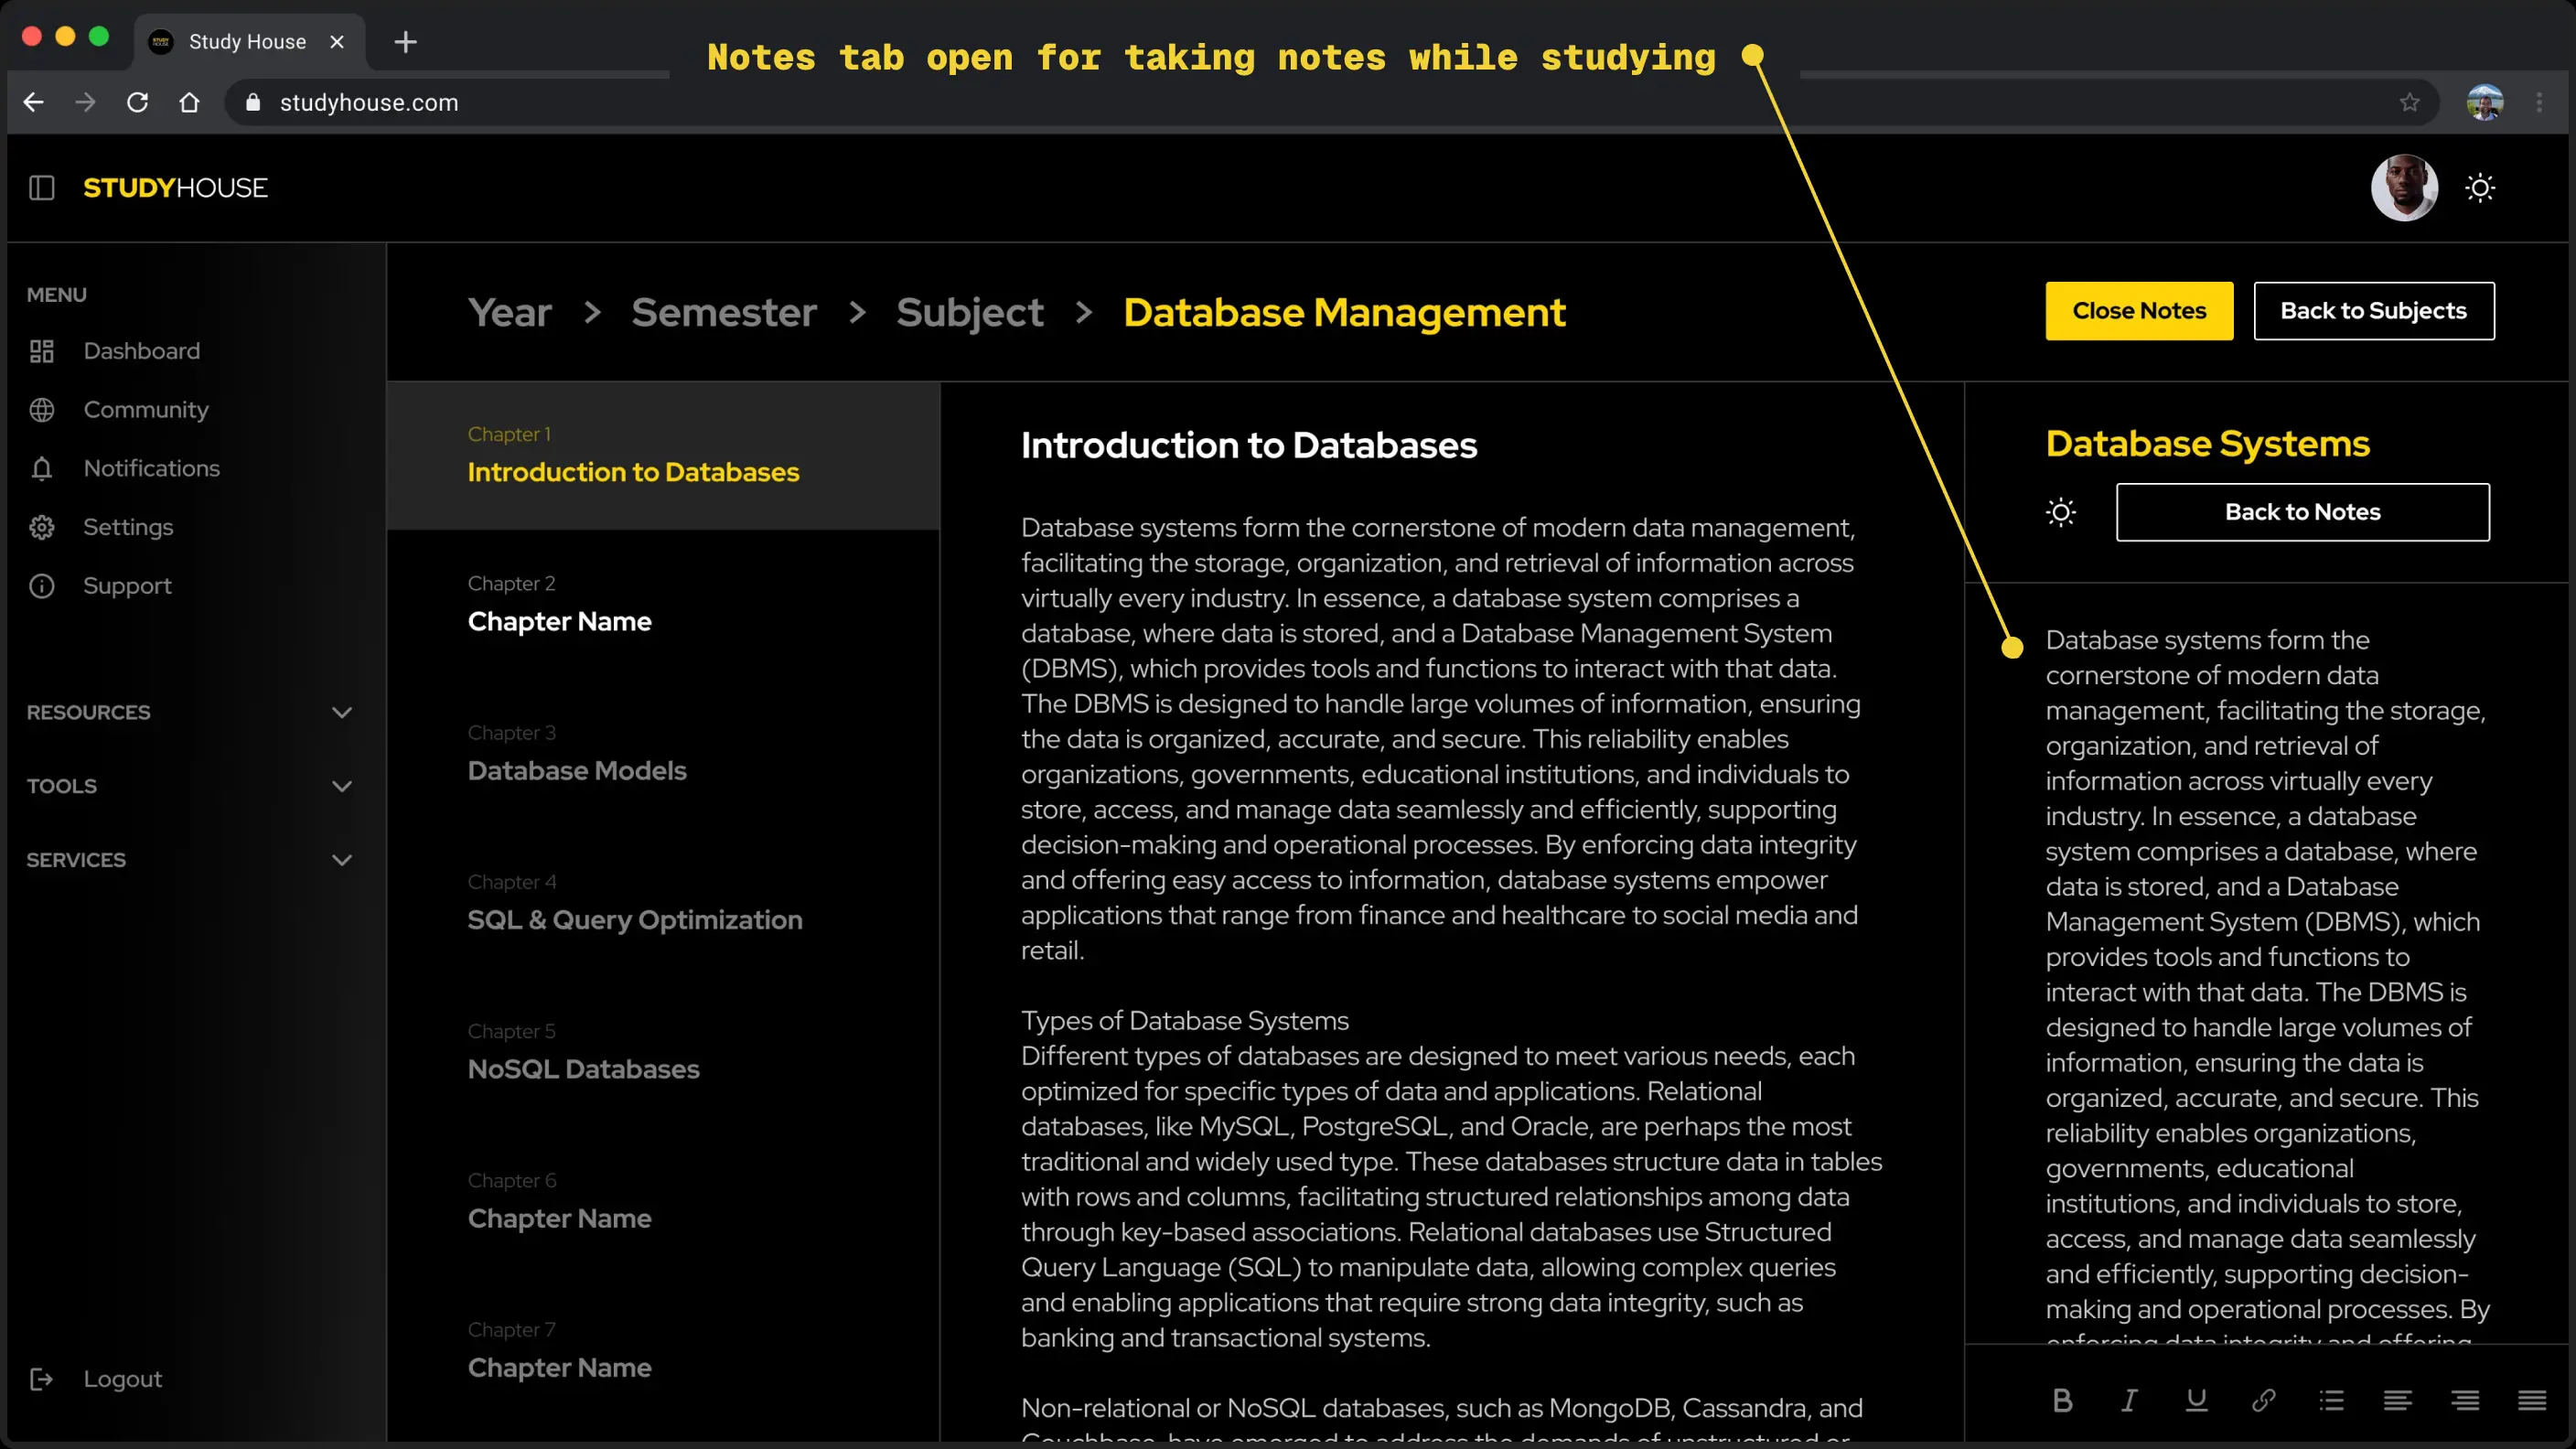Click the Community globe icon

click(41, 410)
